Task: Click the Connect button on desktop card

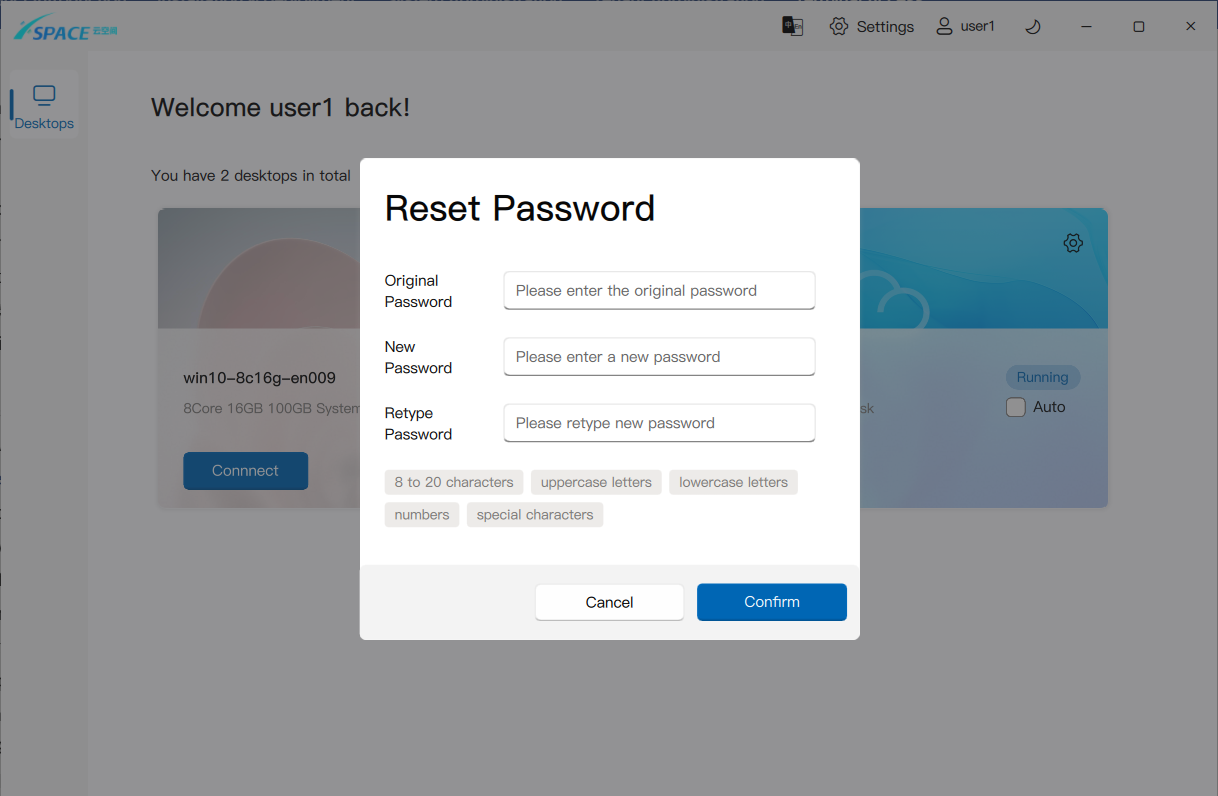Action: pos(245,471)
